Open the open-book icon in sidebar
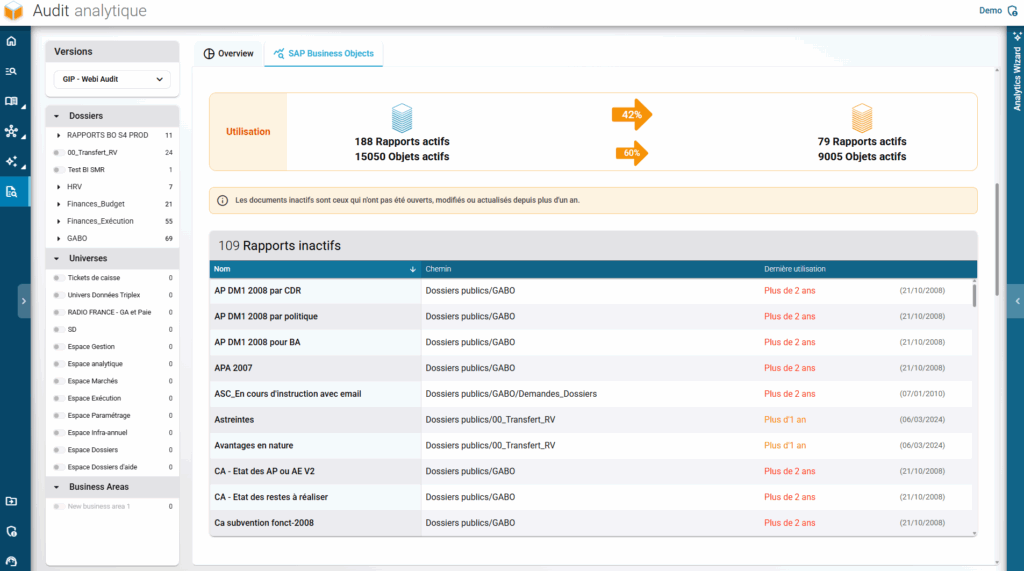Image resolution: width=1024 pixels, height=571 pixels. [11, 101]
